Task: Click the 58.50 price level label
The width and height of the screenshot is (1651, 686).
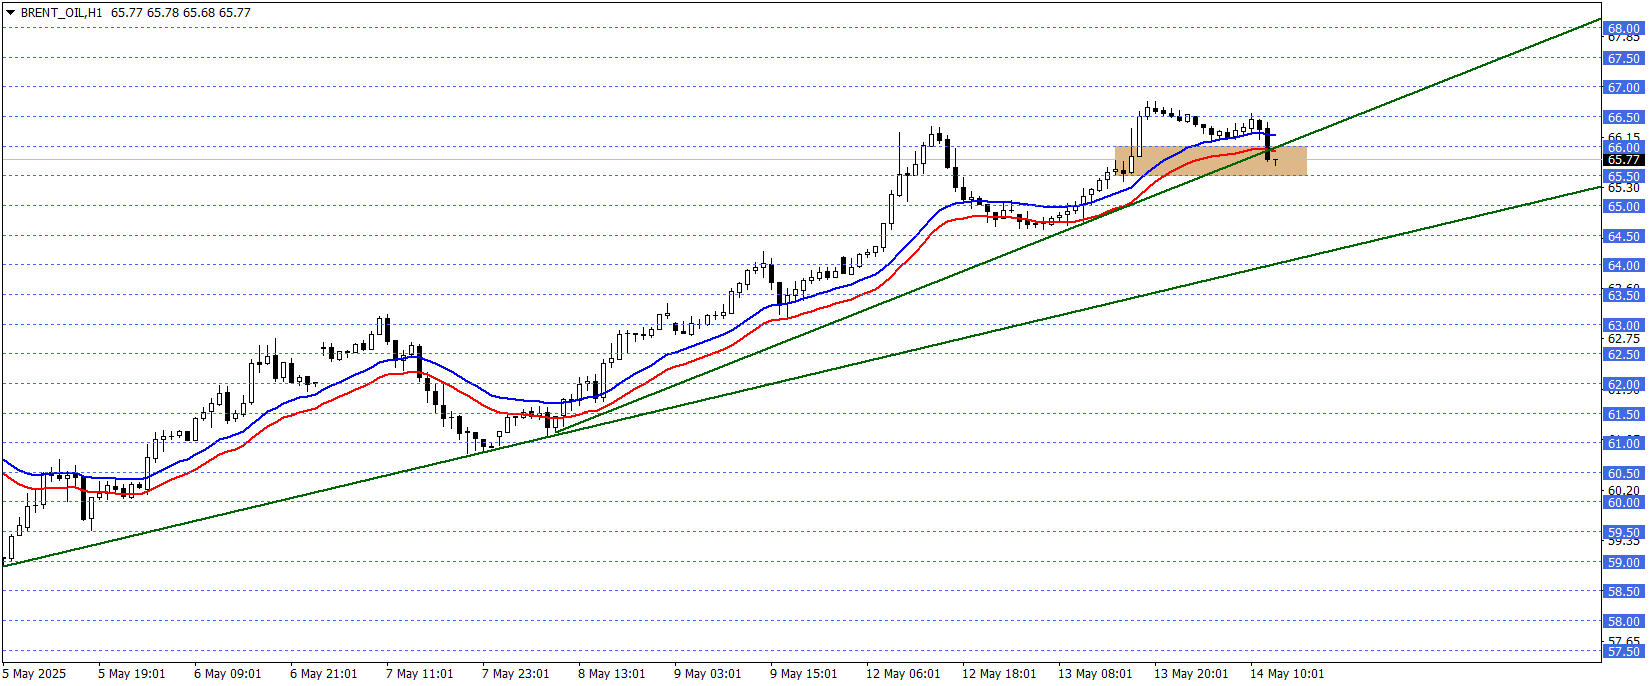Action: (x=1623, y=592)
